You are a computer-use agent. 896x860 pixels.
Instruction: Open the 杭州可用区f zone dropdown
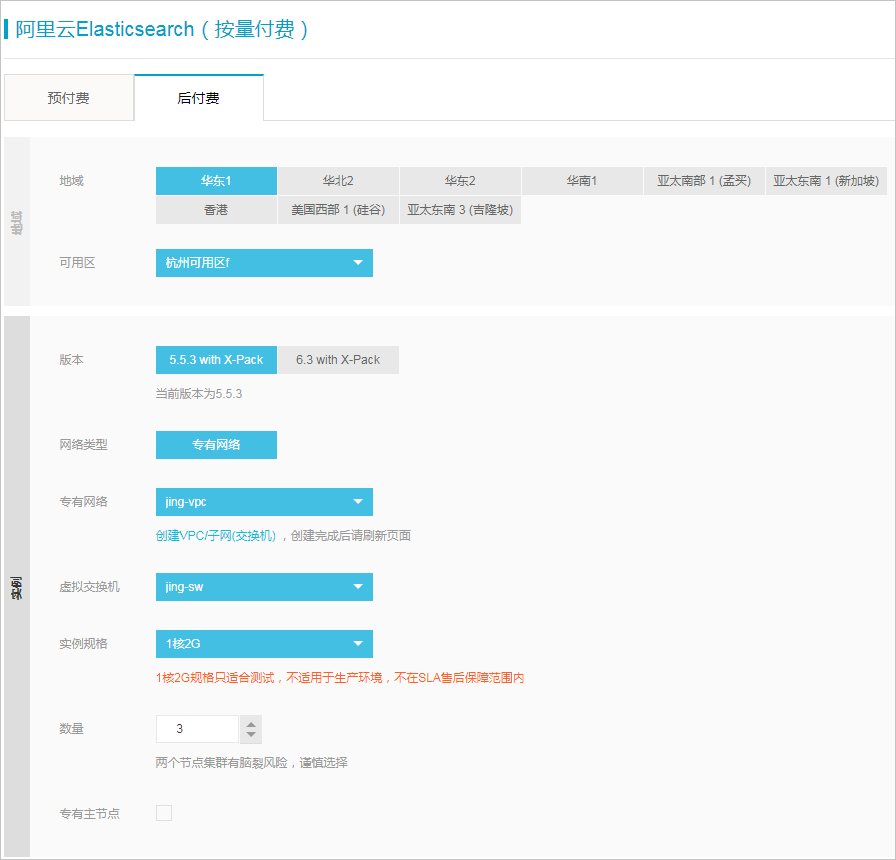[x=264, y=263]
